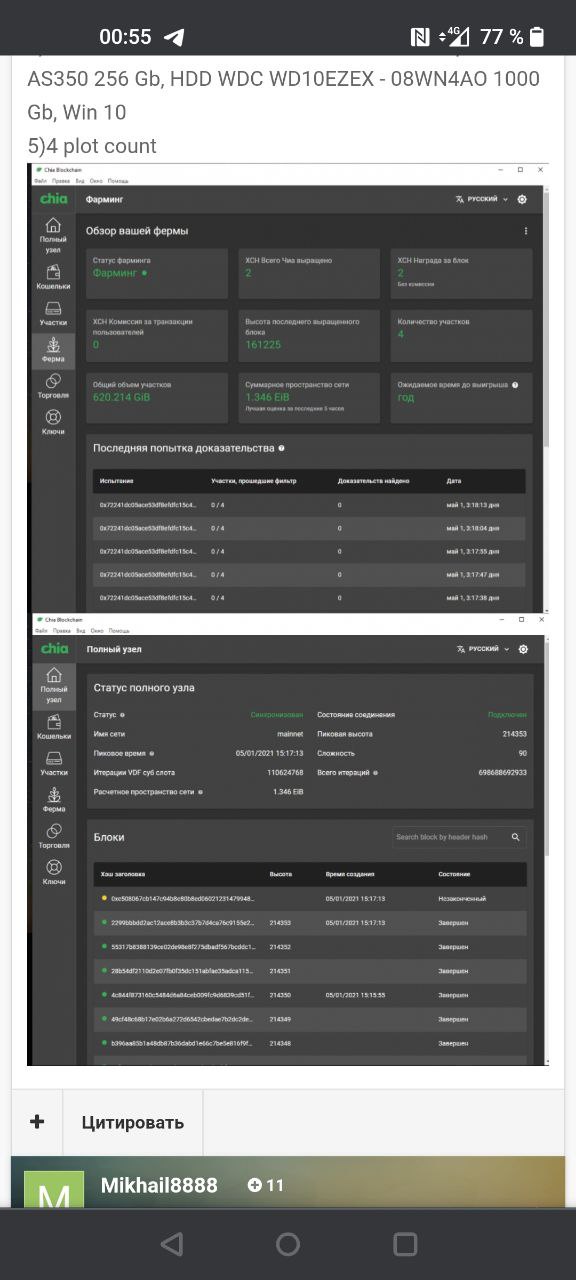Screen dimensions: 576x1280
Task: Click Кошельки wallet icon in upper Chia screenshot
Action: pyautogui.click(x=54, y=278)
